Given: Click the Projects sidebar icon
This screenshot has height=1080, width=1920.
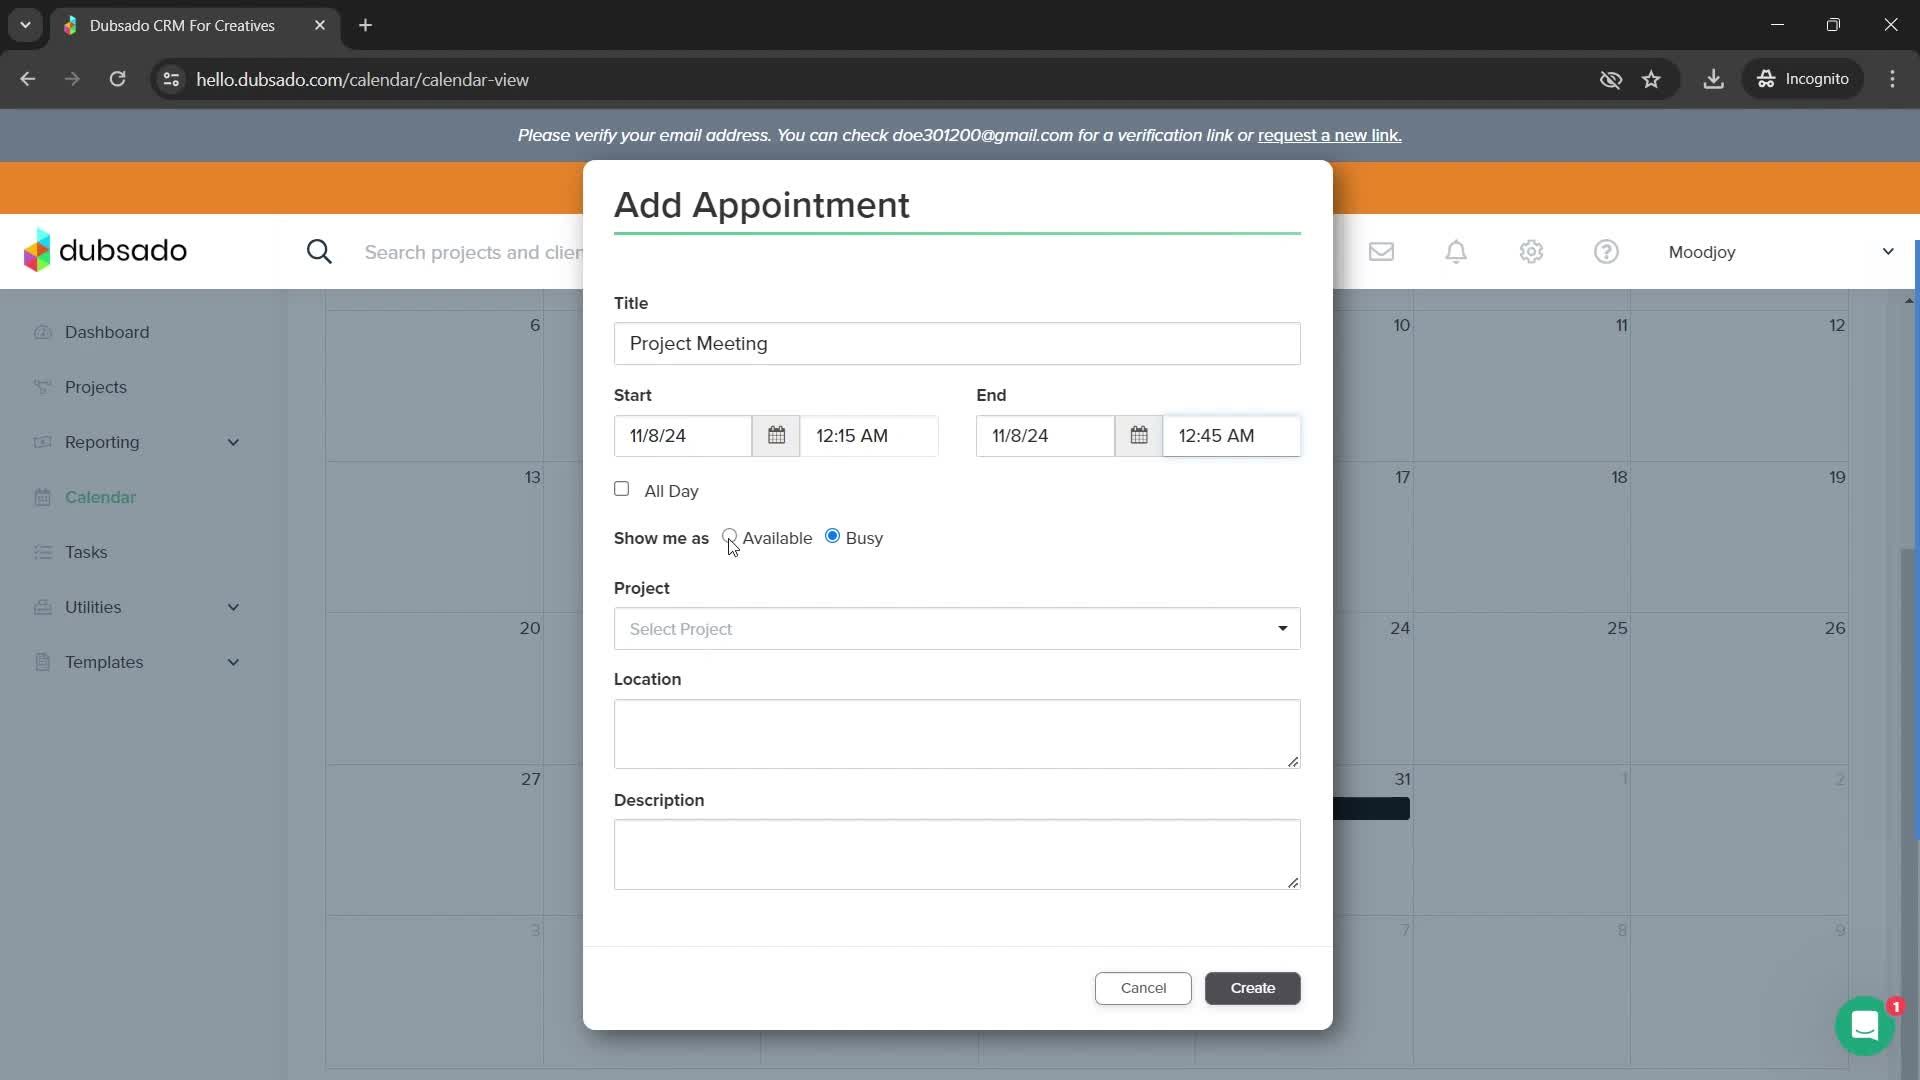Looking at the screenshot, I should tap(42, 387).
